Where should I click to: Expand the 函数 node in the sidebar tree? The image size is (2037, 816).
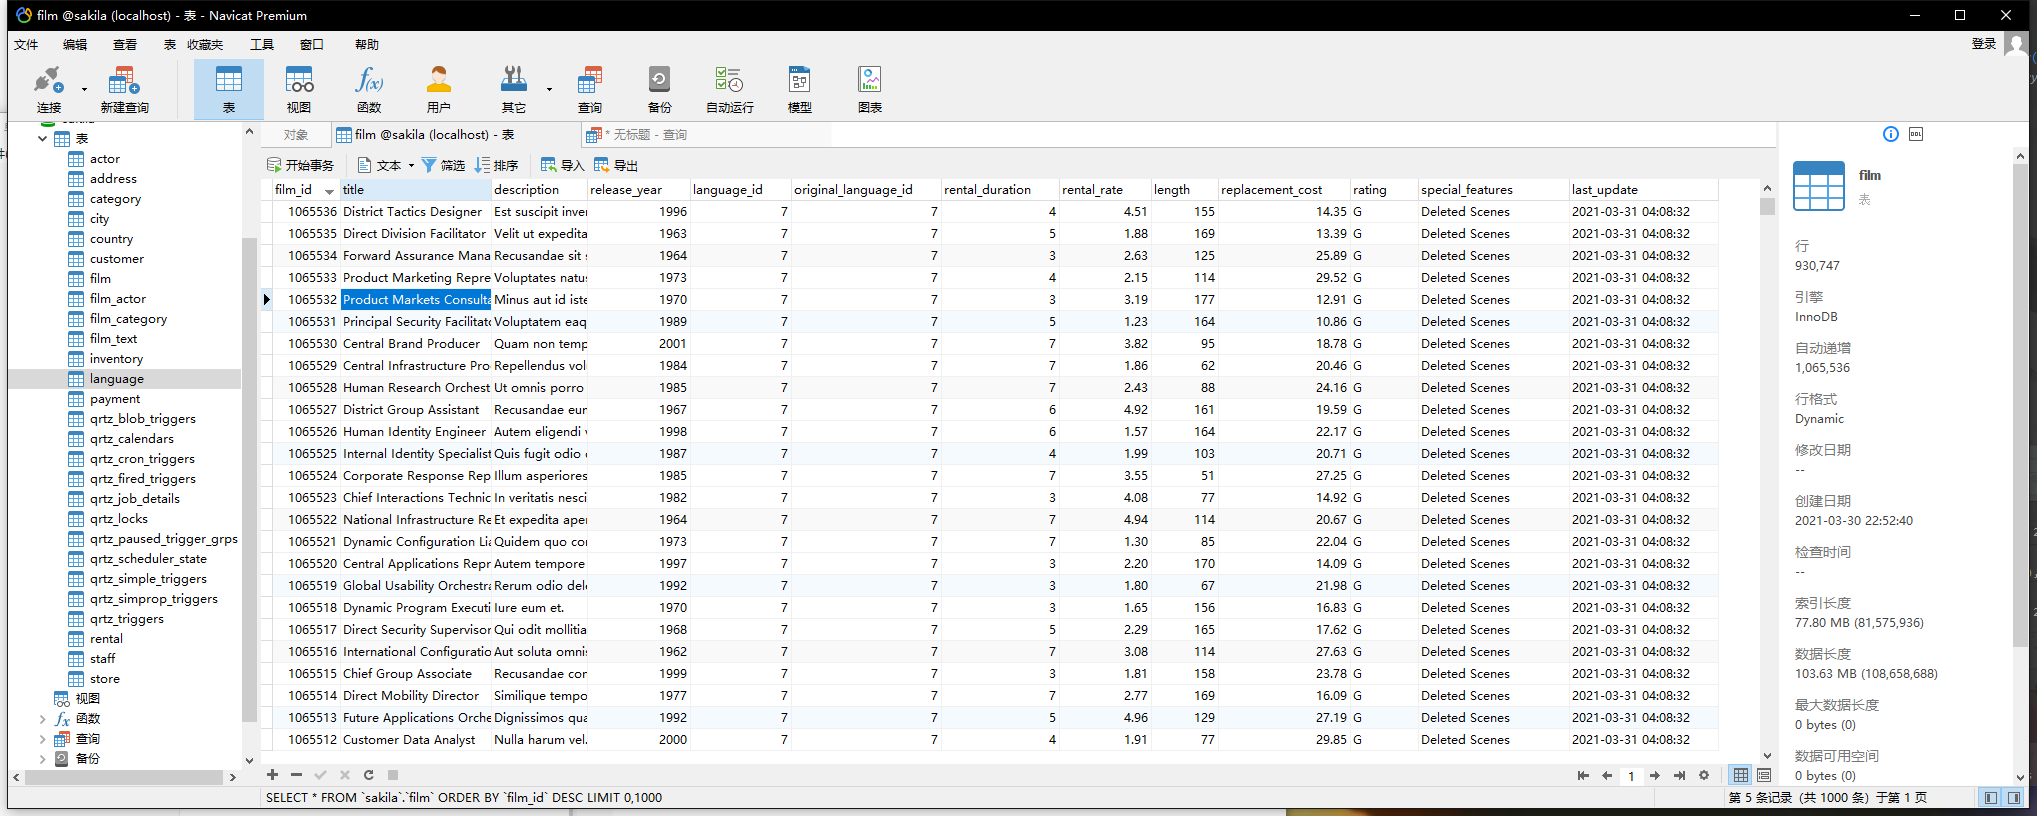point(42,719)
